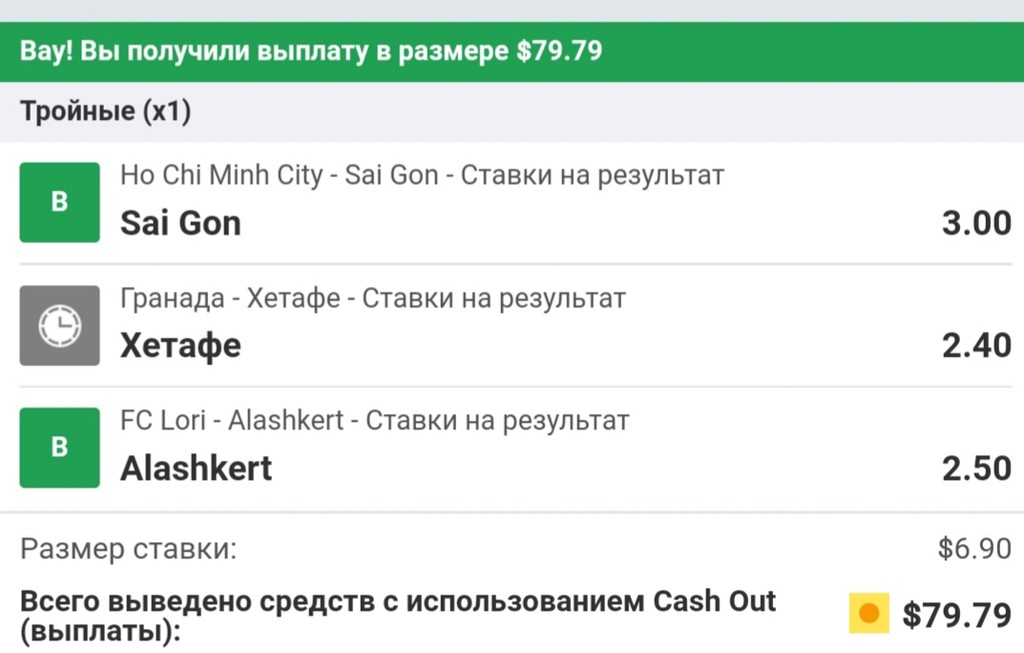Click the $79.79 Cash Out total amount

coord(956,615)
